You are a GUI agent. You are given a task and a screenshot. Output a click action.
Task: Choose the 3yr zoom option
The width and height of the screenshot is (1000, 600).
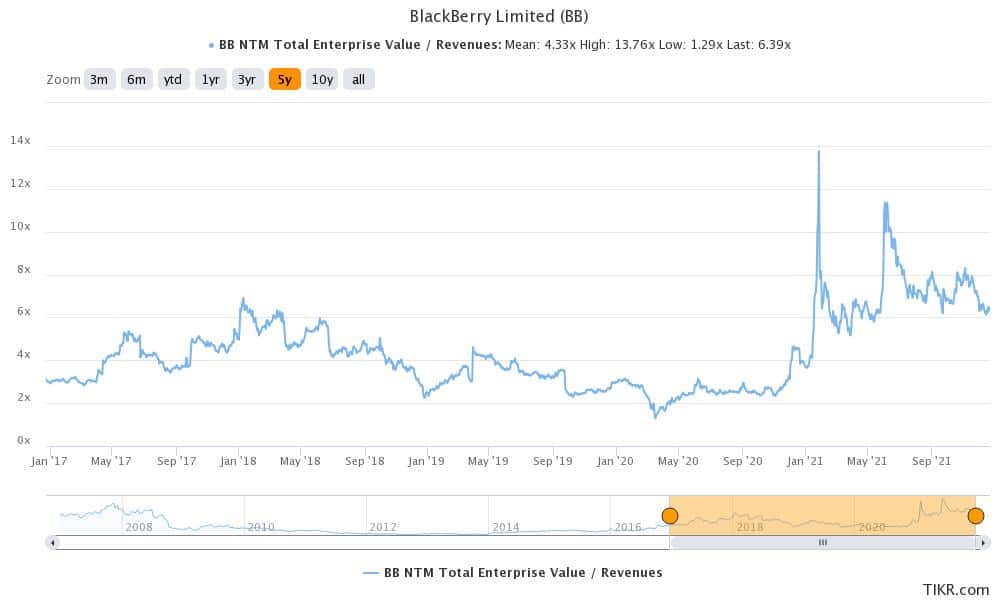(x=247, y=80)
